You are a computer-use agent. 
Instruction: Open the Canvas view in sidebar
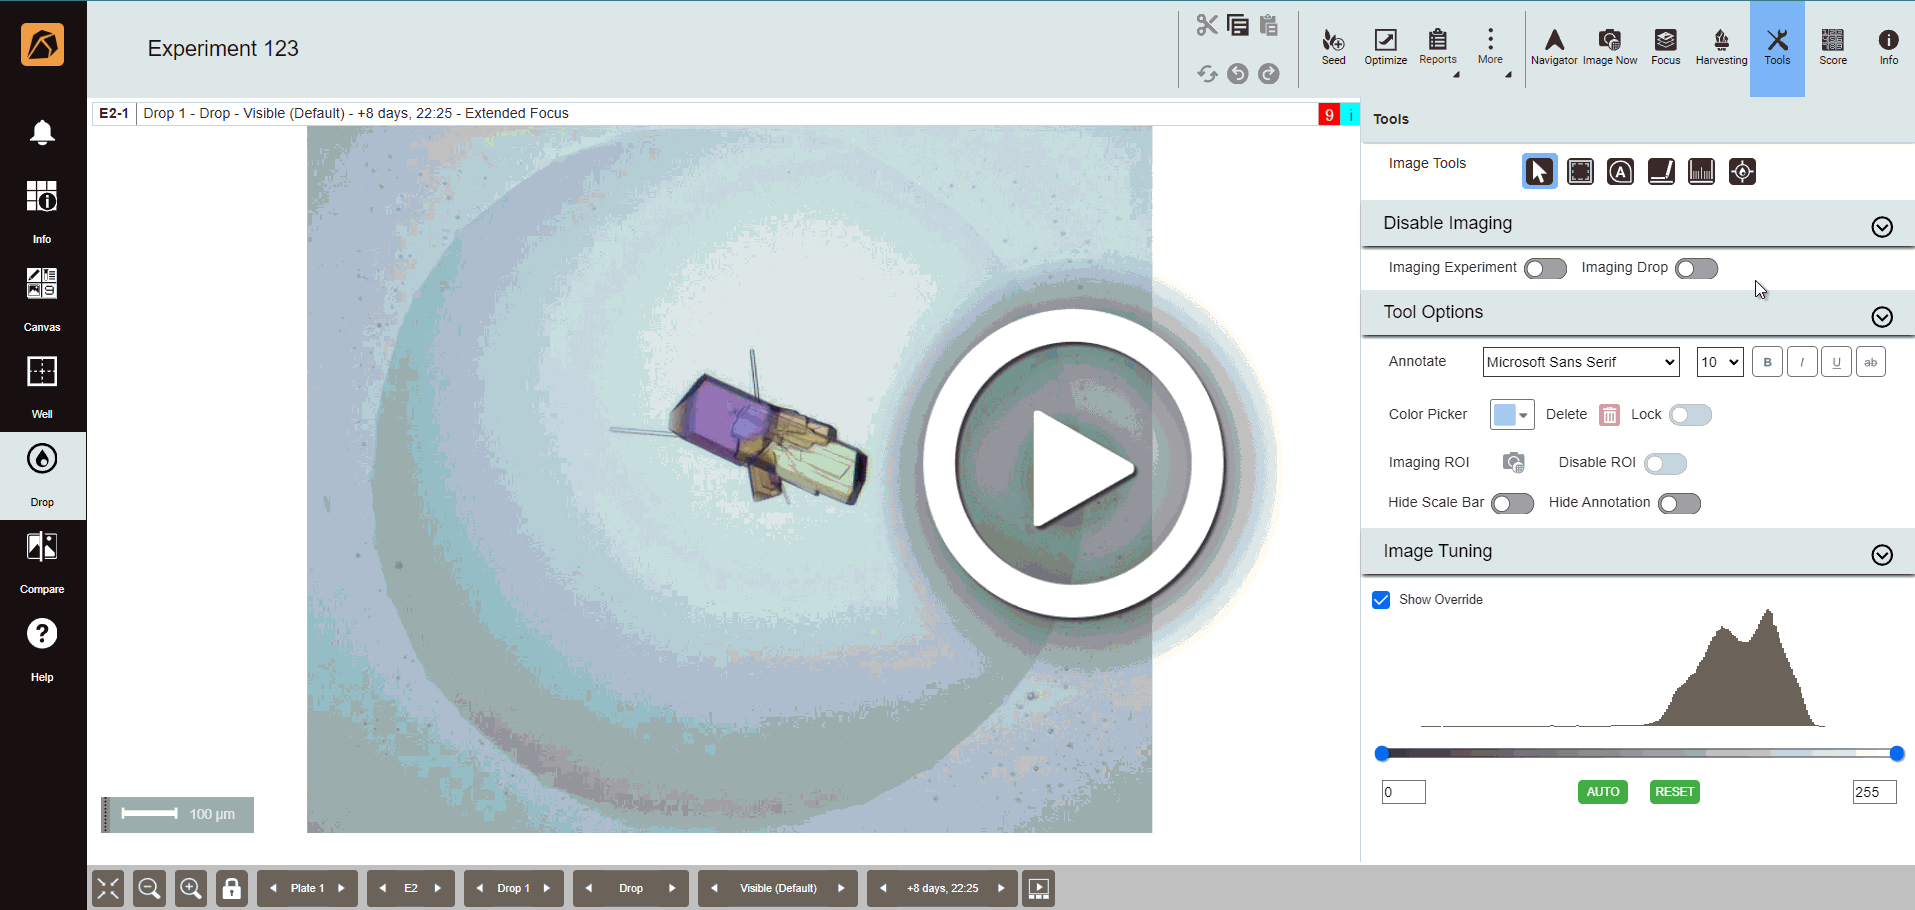pyautogui.click(x=42, y=298)
